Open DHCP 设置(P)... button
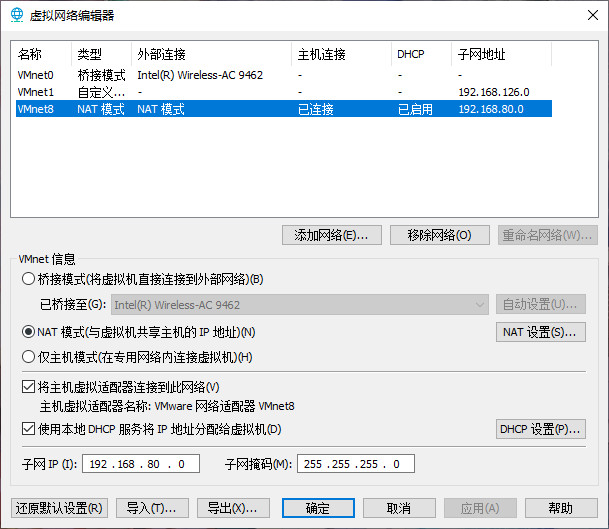Image resolution: width=609 pixels, height=529 pixels. coord(541,429)
